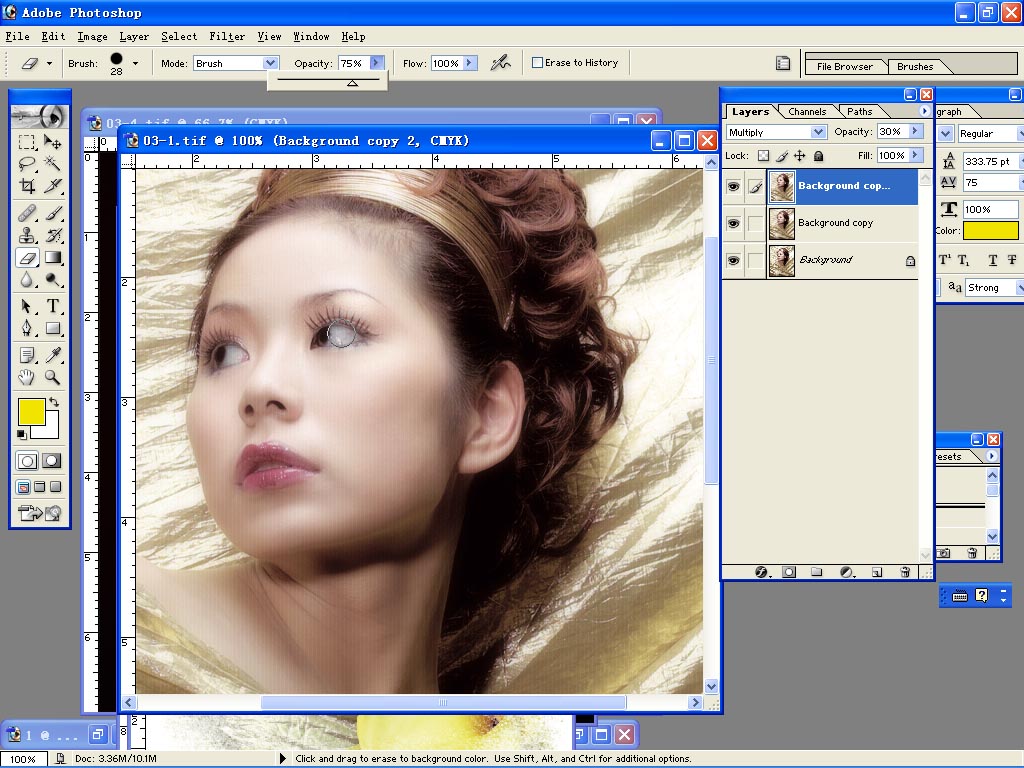The height and width of the screenshot is (768, 1024).
Task: Select the Clone Stamp tool
Action: tap(27, 235)
